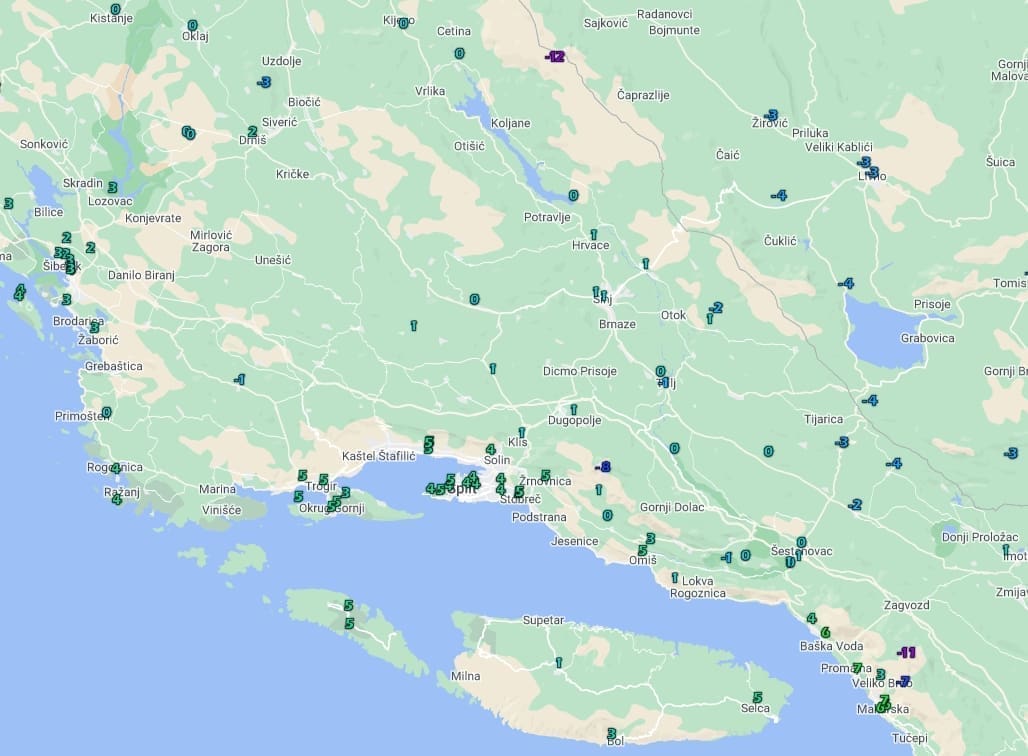Select the -11 temperature marker near Promajna
The height and width of the screenshot is (756, 1028).
906,653
